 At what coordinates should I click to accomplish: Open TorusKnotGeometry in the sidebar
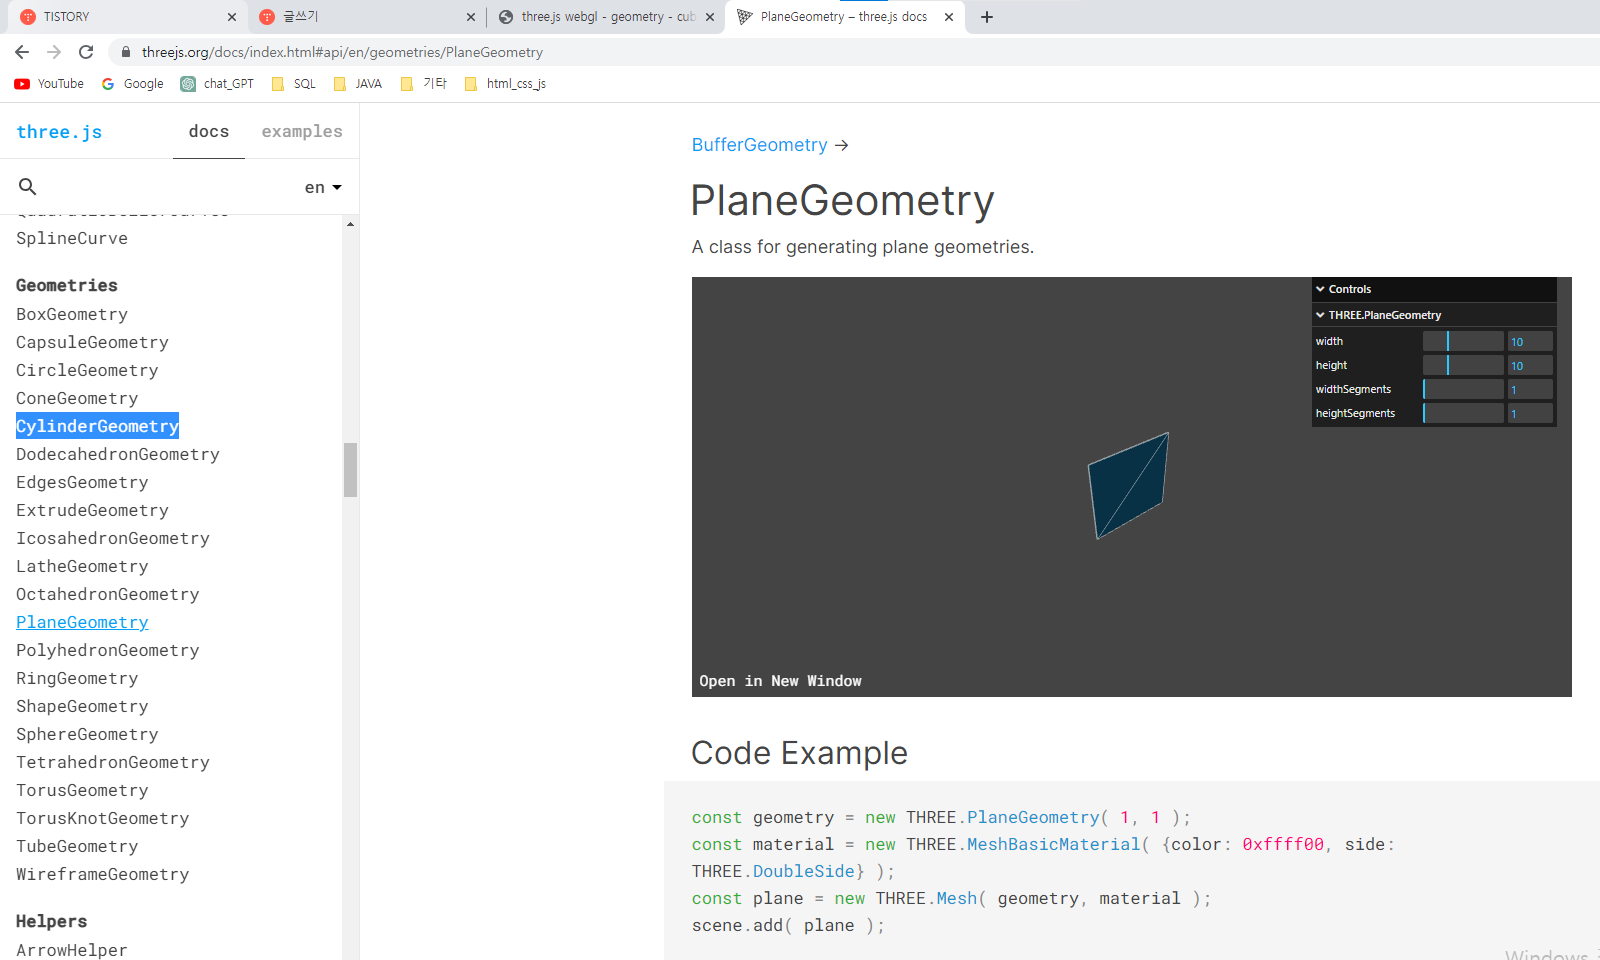pyautogui.click(x=102, y=818)
